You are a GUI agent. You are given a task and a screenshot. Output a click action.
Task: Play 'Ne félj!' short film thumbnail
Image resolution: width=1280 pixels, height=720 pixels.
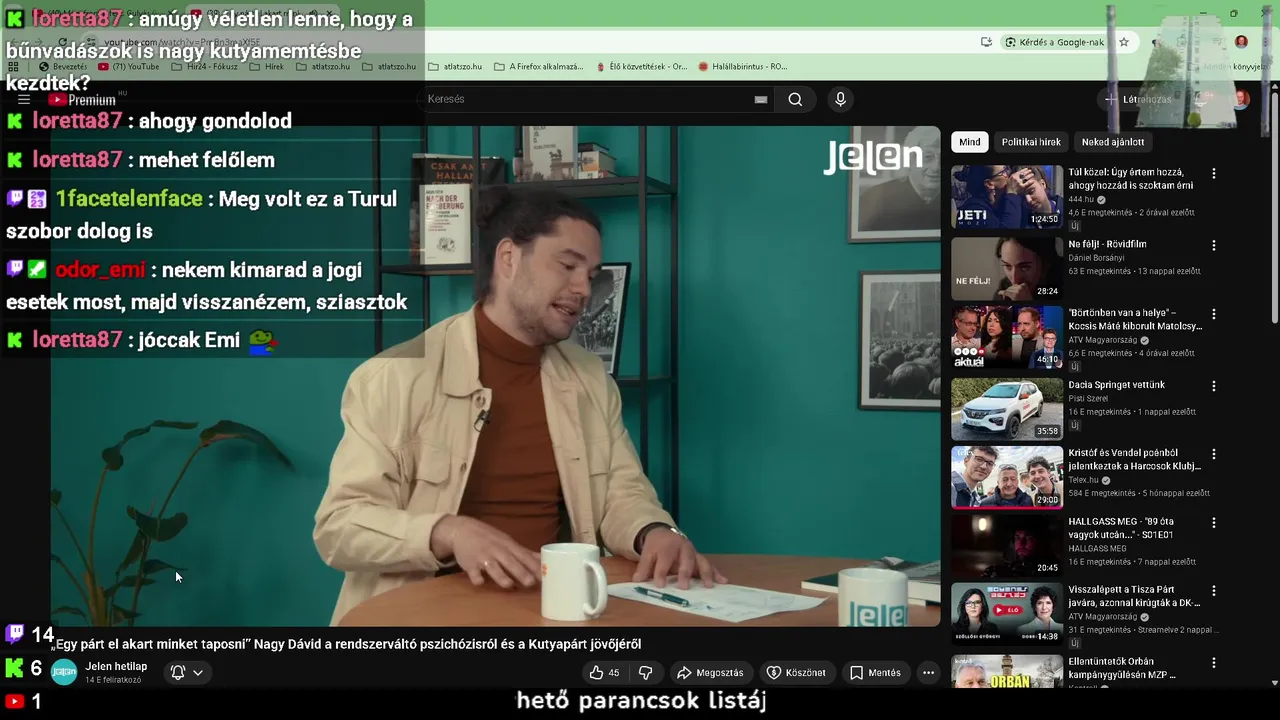1007,268
